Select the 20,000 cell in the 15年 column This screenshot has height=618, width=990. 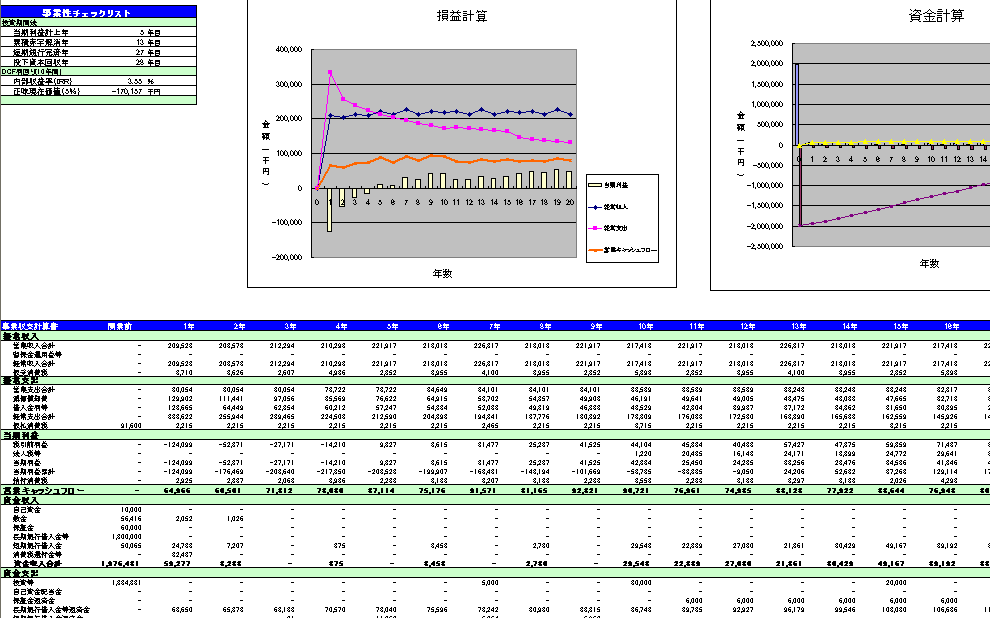point(896,583)
